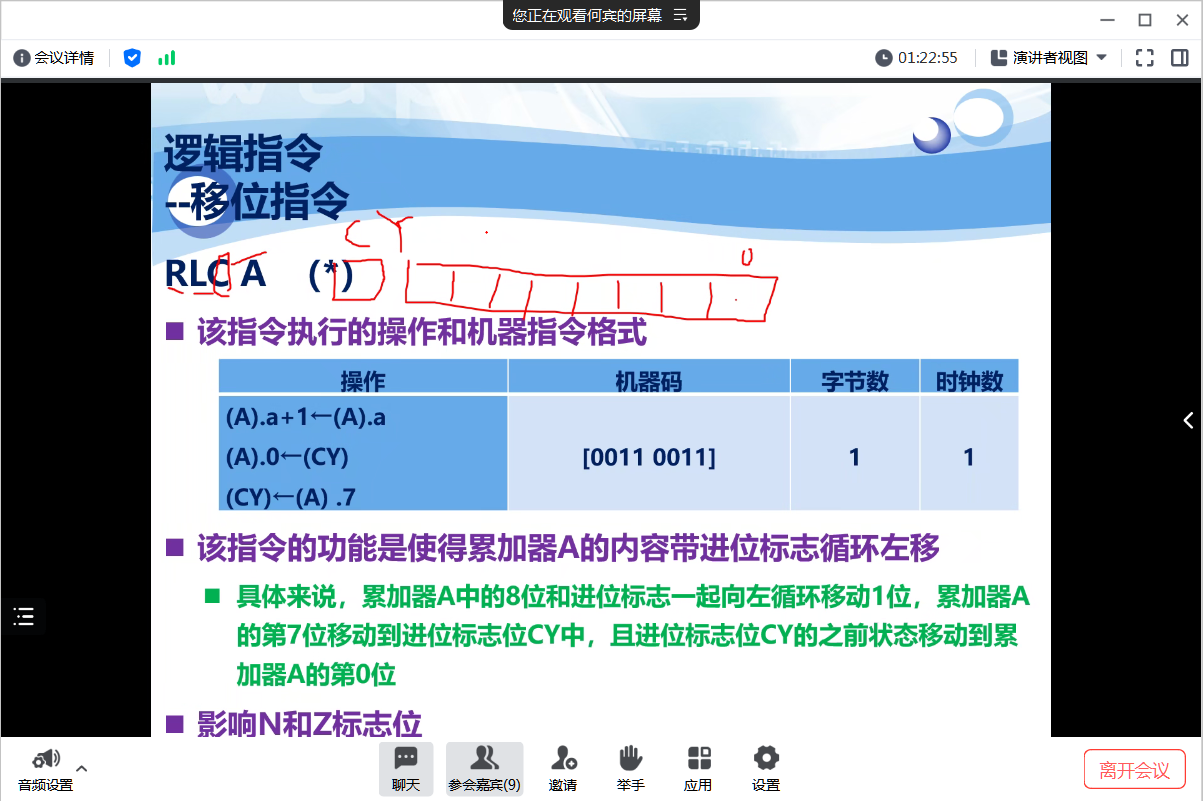Click the (A).0←(CY) operation line
This screenshot has width=1203, height=801.
click(288, 457)
